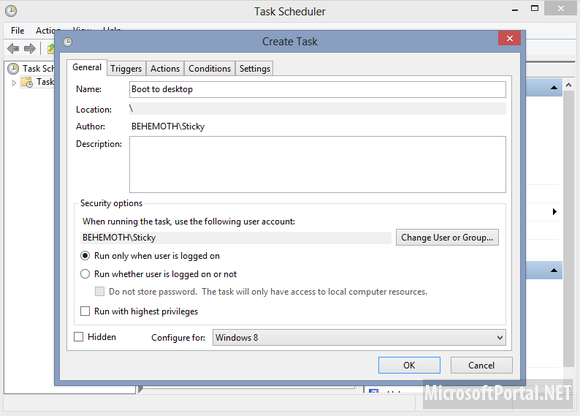Screen dimensions: 580x416
Task: Click OK to create the task
Action: [409, 365]
